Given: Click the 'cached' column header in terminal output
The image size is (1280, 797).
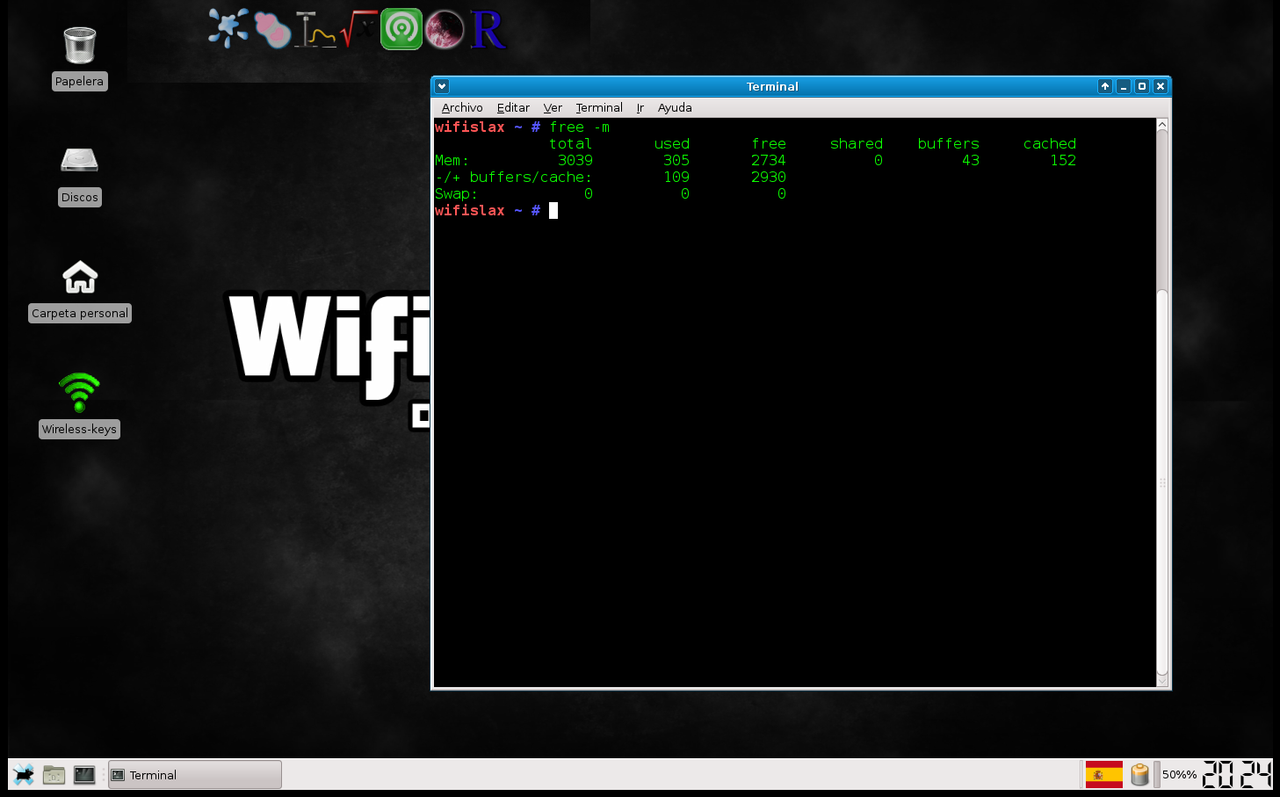Looking at the screenshot, I should (x=1049, y=144).
